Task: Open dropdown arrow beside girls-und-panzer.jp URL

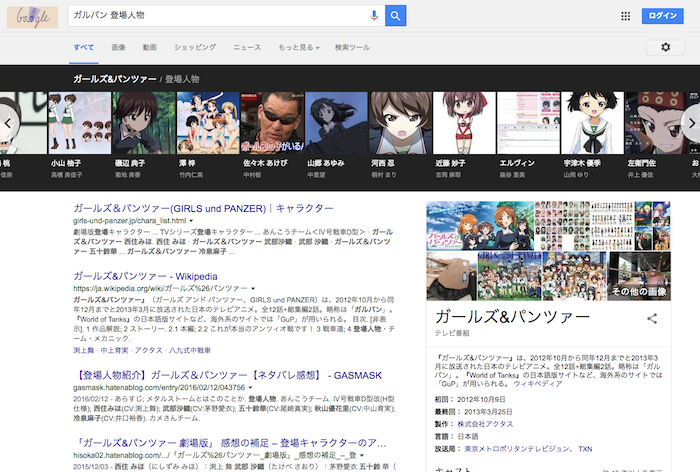Action: pyautogui.click(x=189, y=220)
